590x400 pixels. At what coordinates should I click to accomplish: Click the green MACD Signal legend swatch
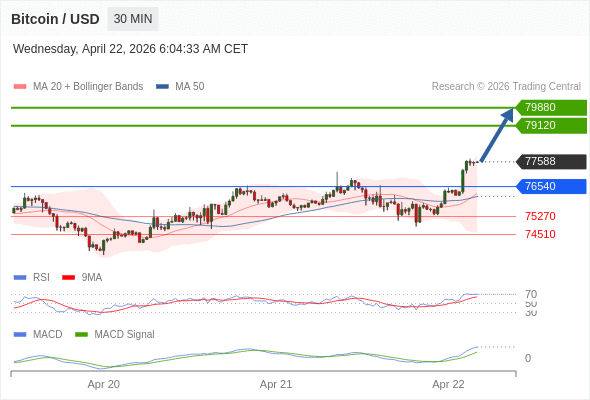coord(81,335)
